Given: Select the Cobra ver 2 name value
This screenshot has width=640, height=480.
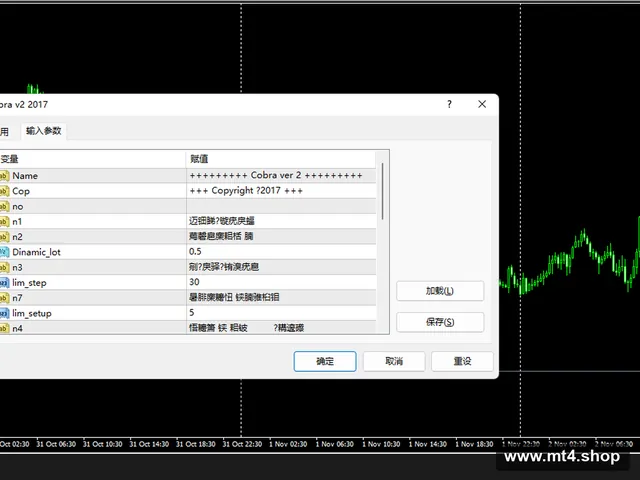Looking at the screenshot, I should [x=276, y=175].
